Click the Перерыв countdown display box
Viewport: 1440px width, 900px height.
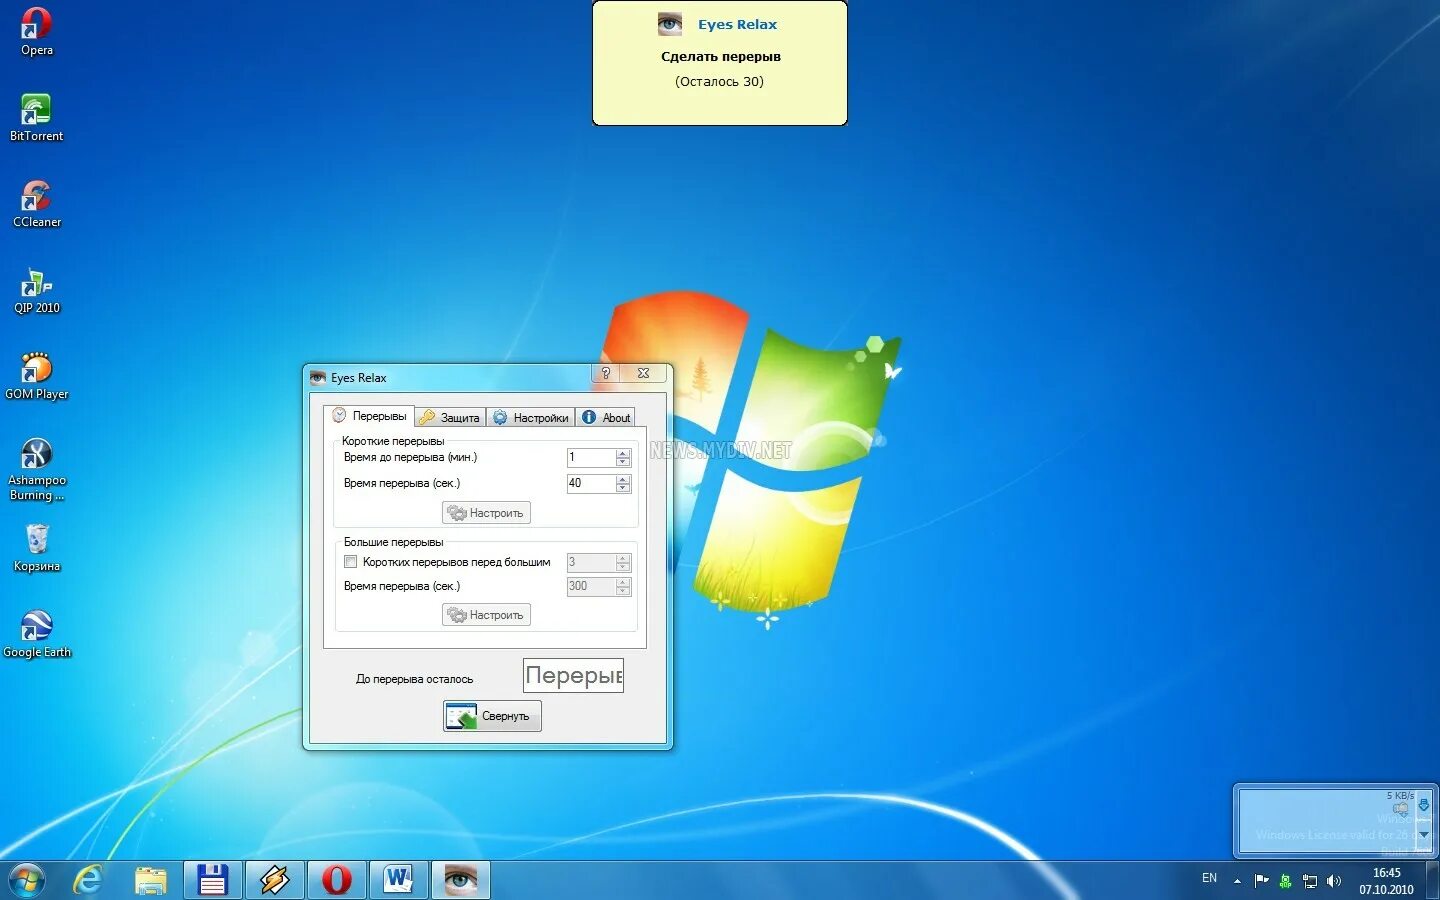pos(573,675)
